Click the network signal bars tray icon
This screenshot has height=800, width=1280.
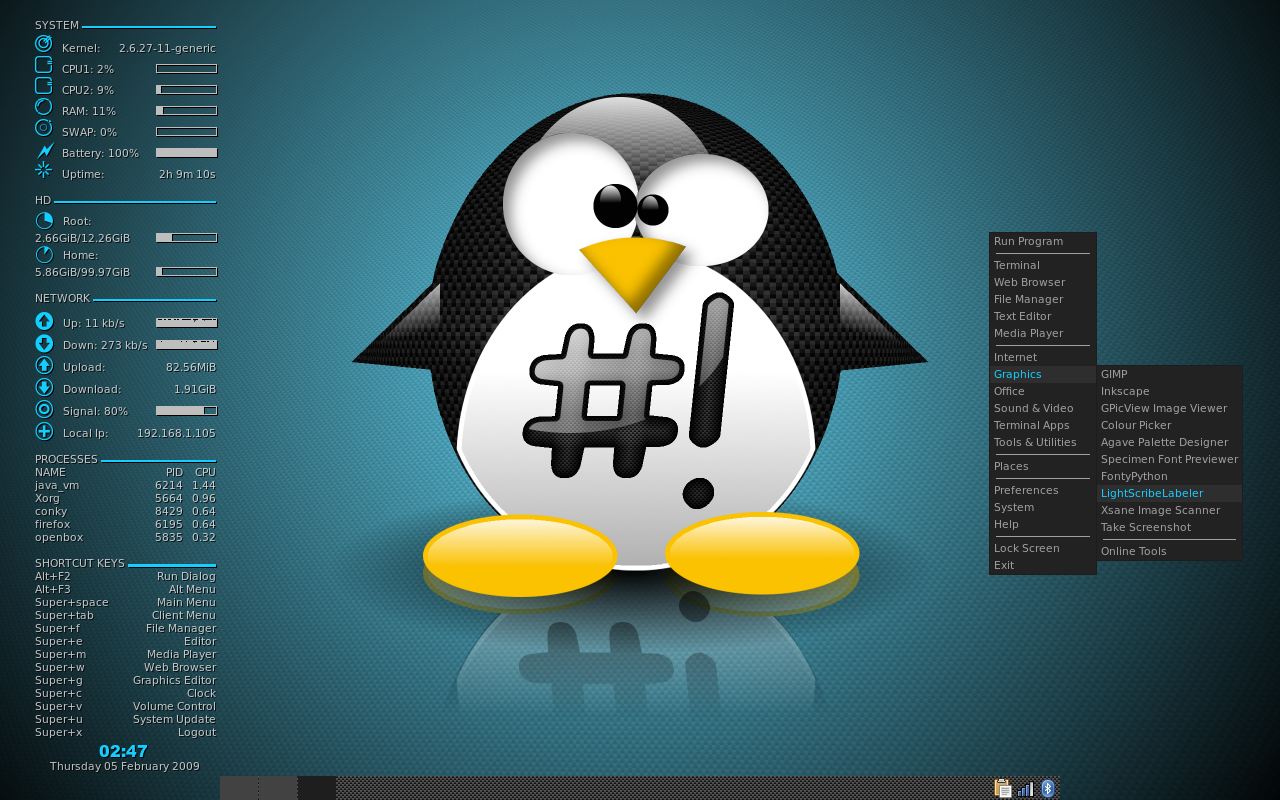[x=1026, y=789]
